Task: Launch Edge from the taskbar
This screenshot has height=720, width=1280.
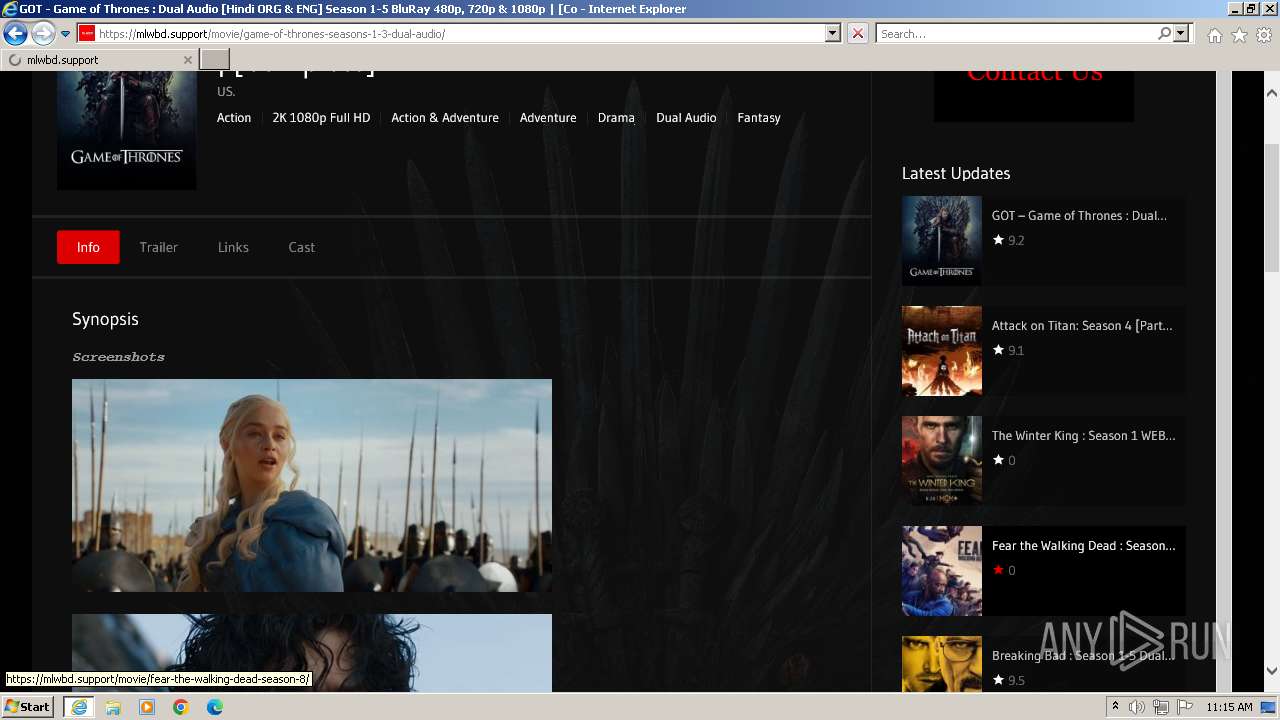Action: 215,707
